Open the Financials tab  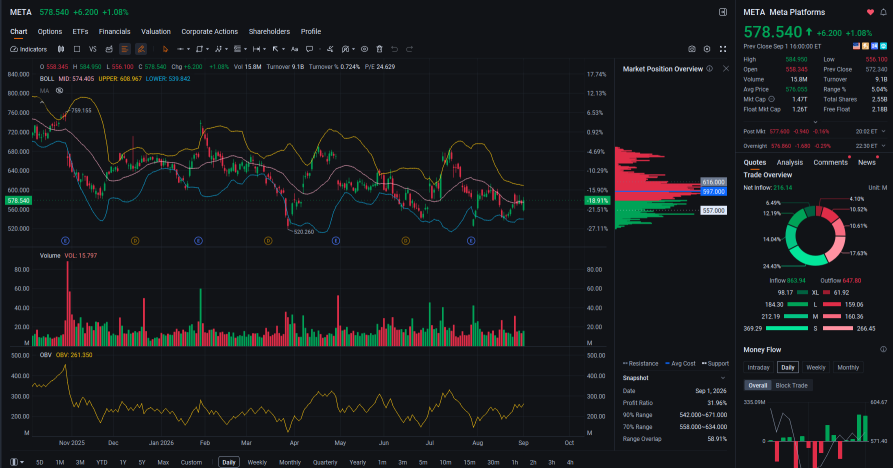[x=114, y=32]
